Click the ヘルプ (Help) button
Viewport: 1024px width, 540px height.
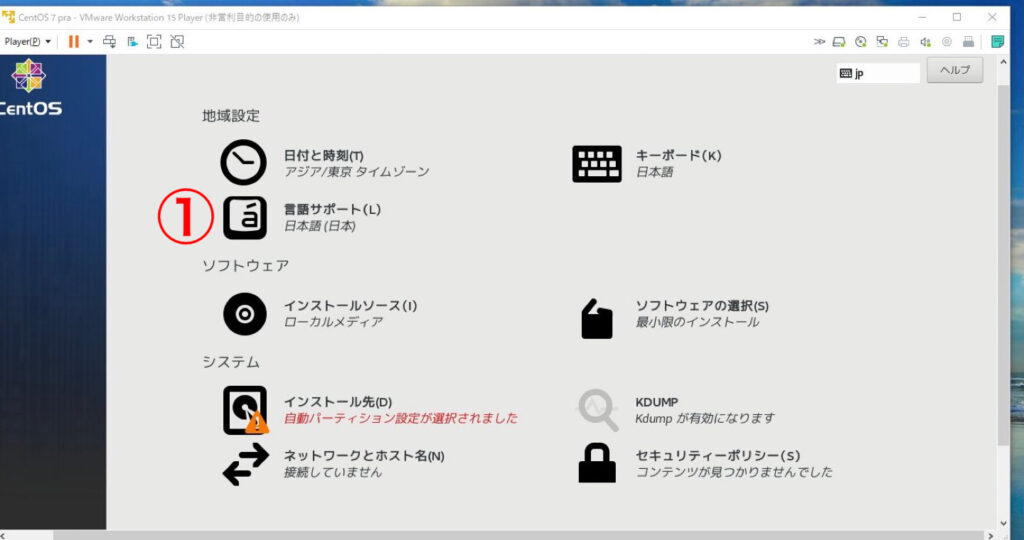pyautogui.click(x=954, y=70)
